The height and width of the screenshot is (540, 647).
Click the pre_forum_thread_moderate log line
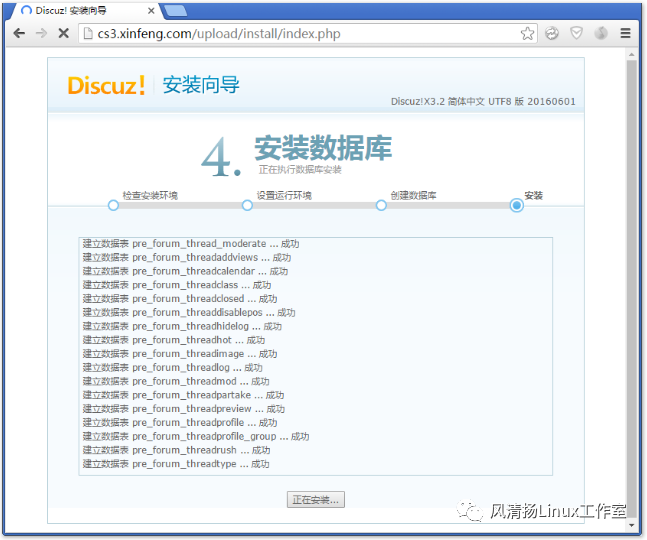(x=191, y=244)
